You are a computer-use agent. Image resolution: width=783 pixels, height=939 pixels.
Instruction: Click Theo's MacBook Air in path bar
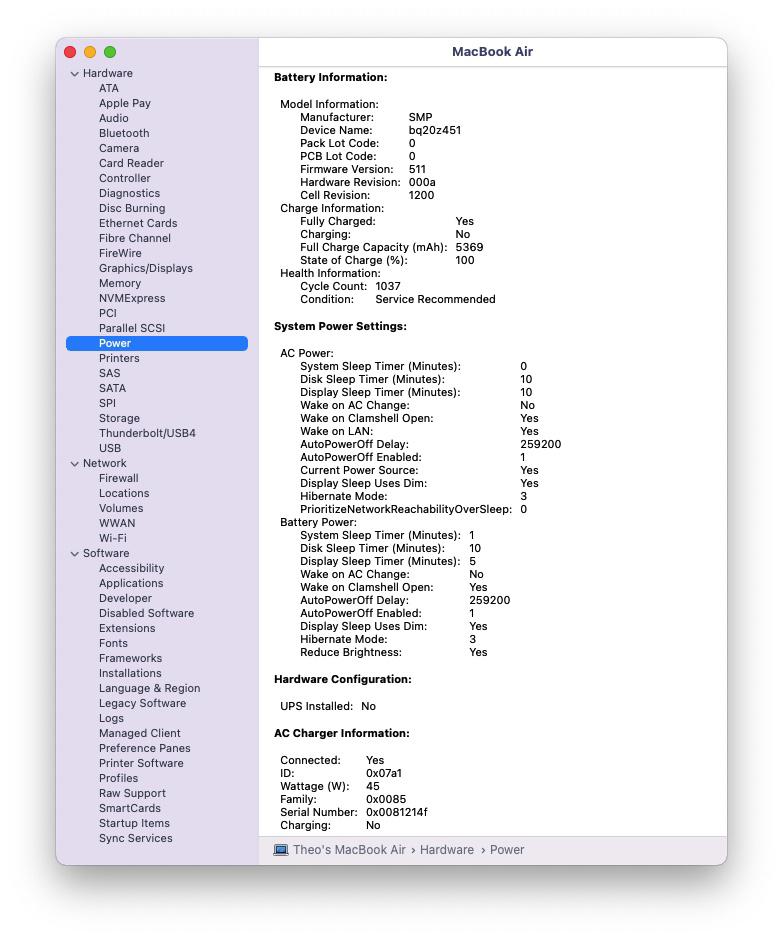point(349,850)
